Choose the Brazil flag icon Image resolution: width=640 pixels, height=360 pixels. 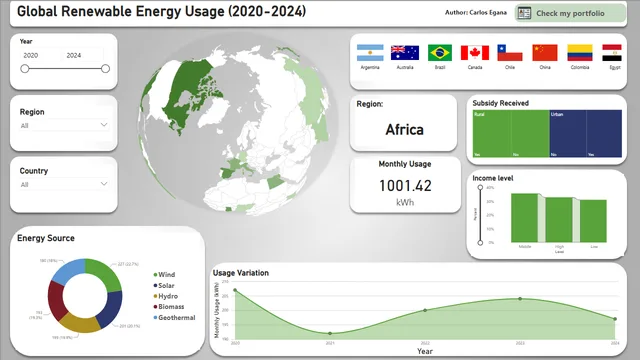click(440, 53)
